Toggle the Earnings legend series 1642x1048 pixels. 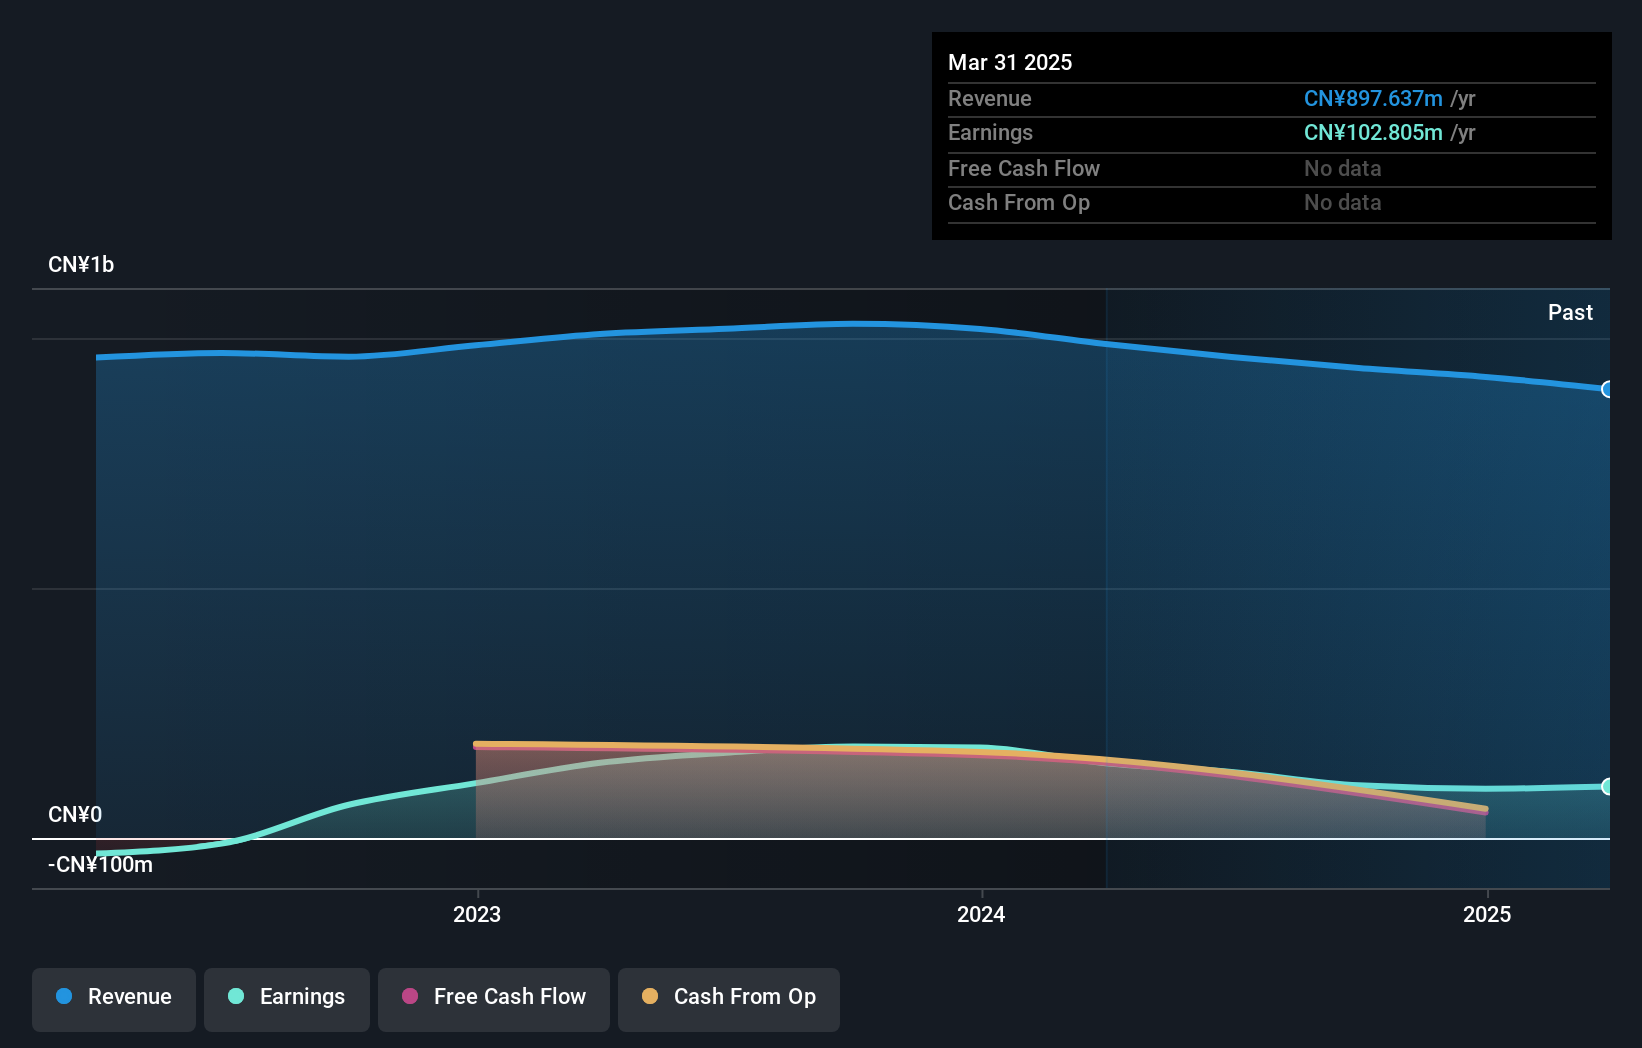[287, 999]
